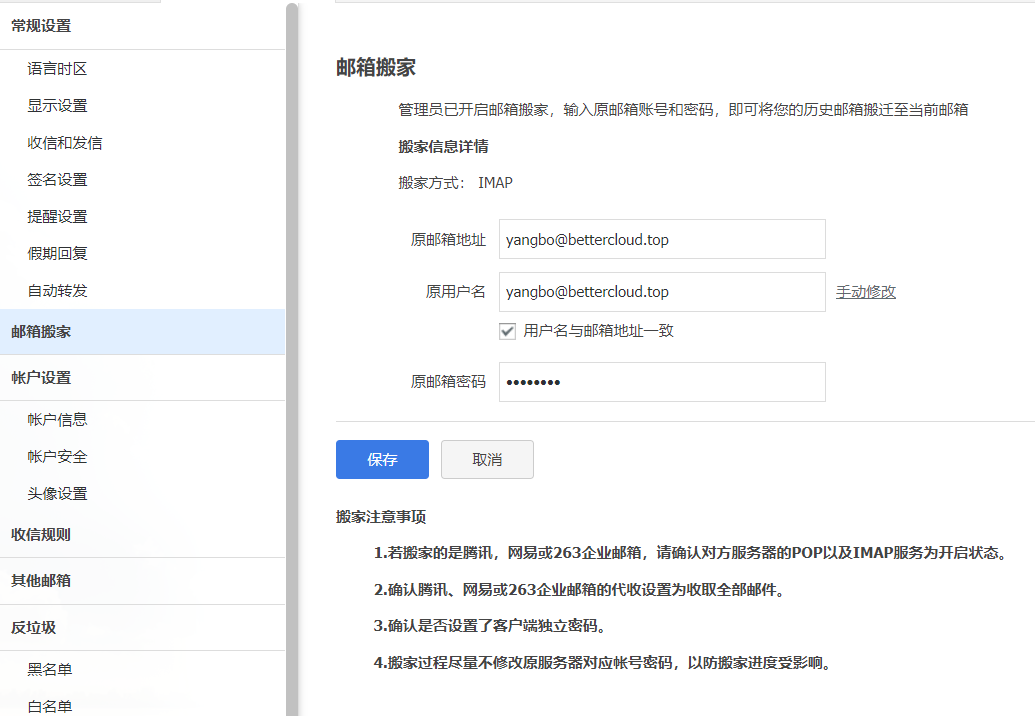Viewport: 1035px width, 716px height.
Task: Select the 原邮箱密码 password field
Action: [x=661, y=382]
